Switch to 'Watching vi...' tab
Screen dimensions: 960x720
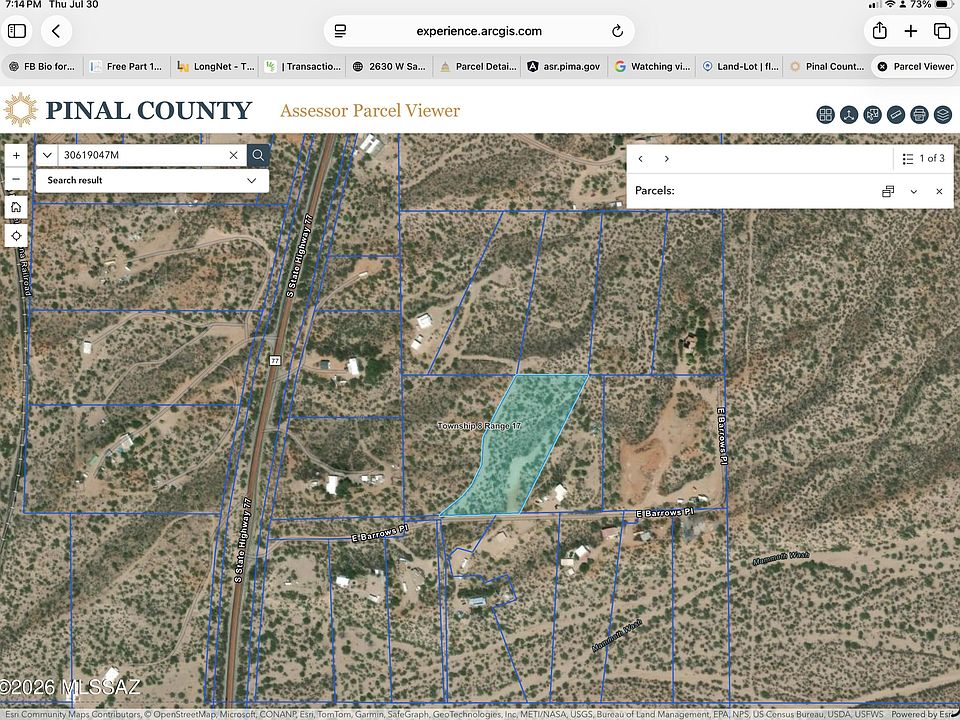tap(652, 66)
